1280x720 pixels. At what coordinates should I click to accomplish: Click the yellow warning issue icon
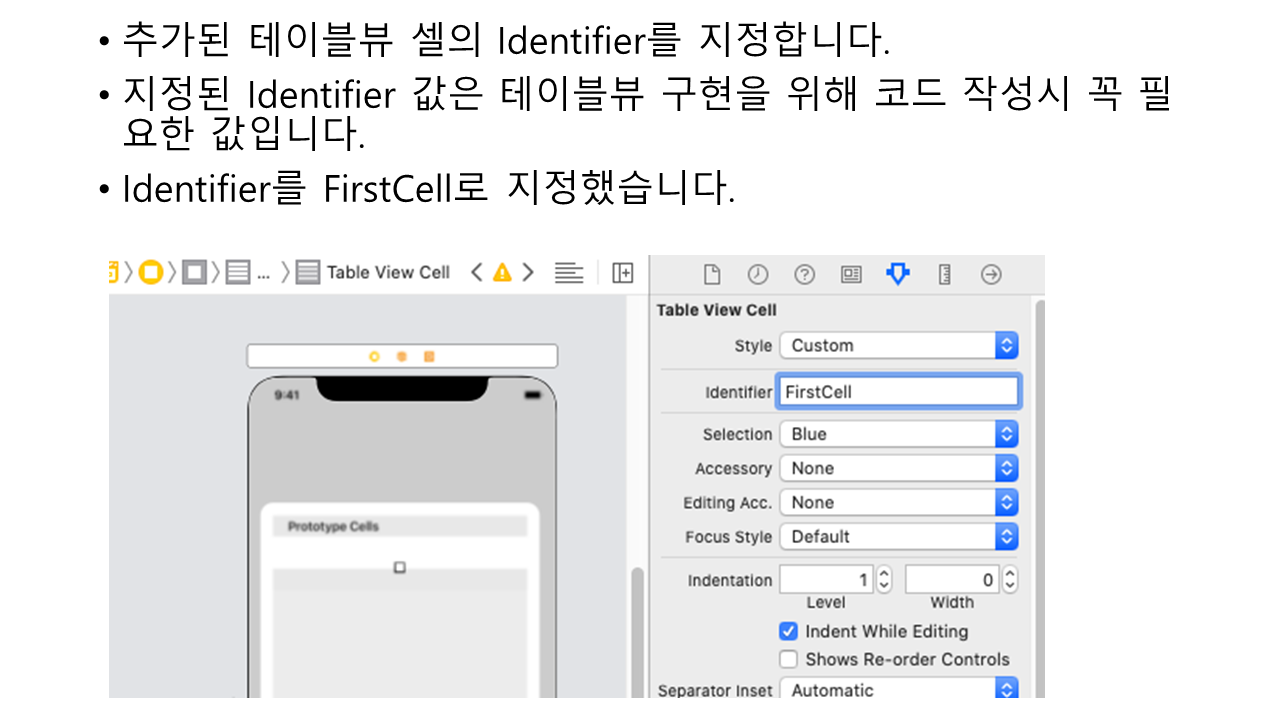[x=502, y=272]
